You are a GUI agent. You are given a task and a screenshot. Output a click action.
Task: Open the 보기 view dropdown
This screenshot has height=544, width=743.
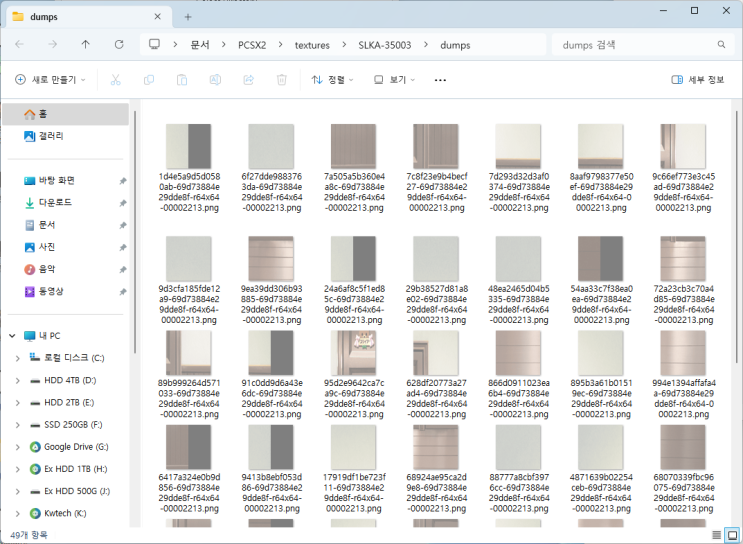tap(395, 80)
